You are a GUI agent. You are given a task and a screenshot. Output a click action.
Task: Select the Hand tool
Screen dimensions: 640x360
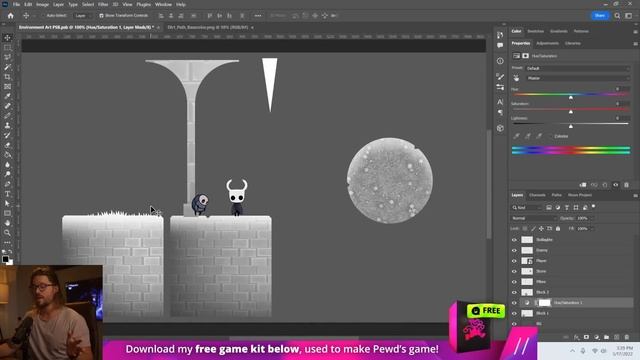[7, 223]
